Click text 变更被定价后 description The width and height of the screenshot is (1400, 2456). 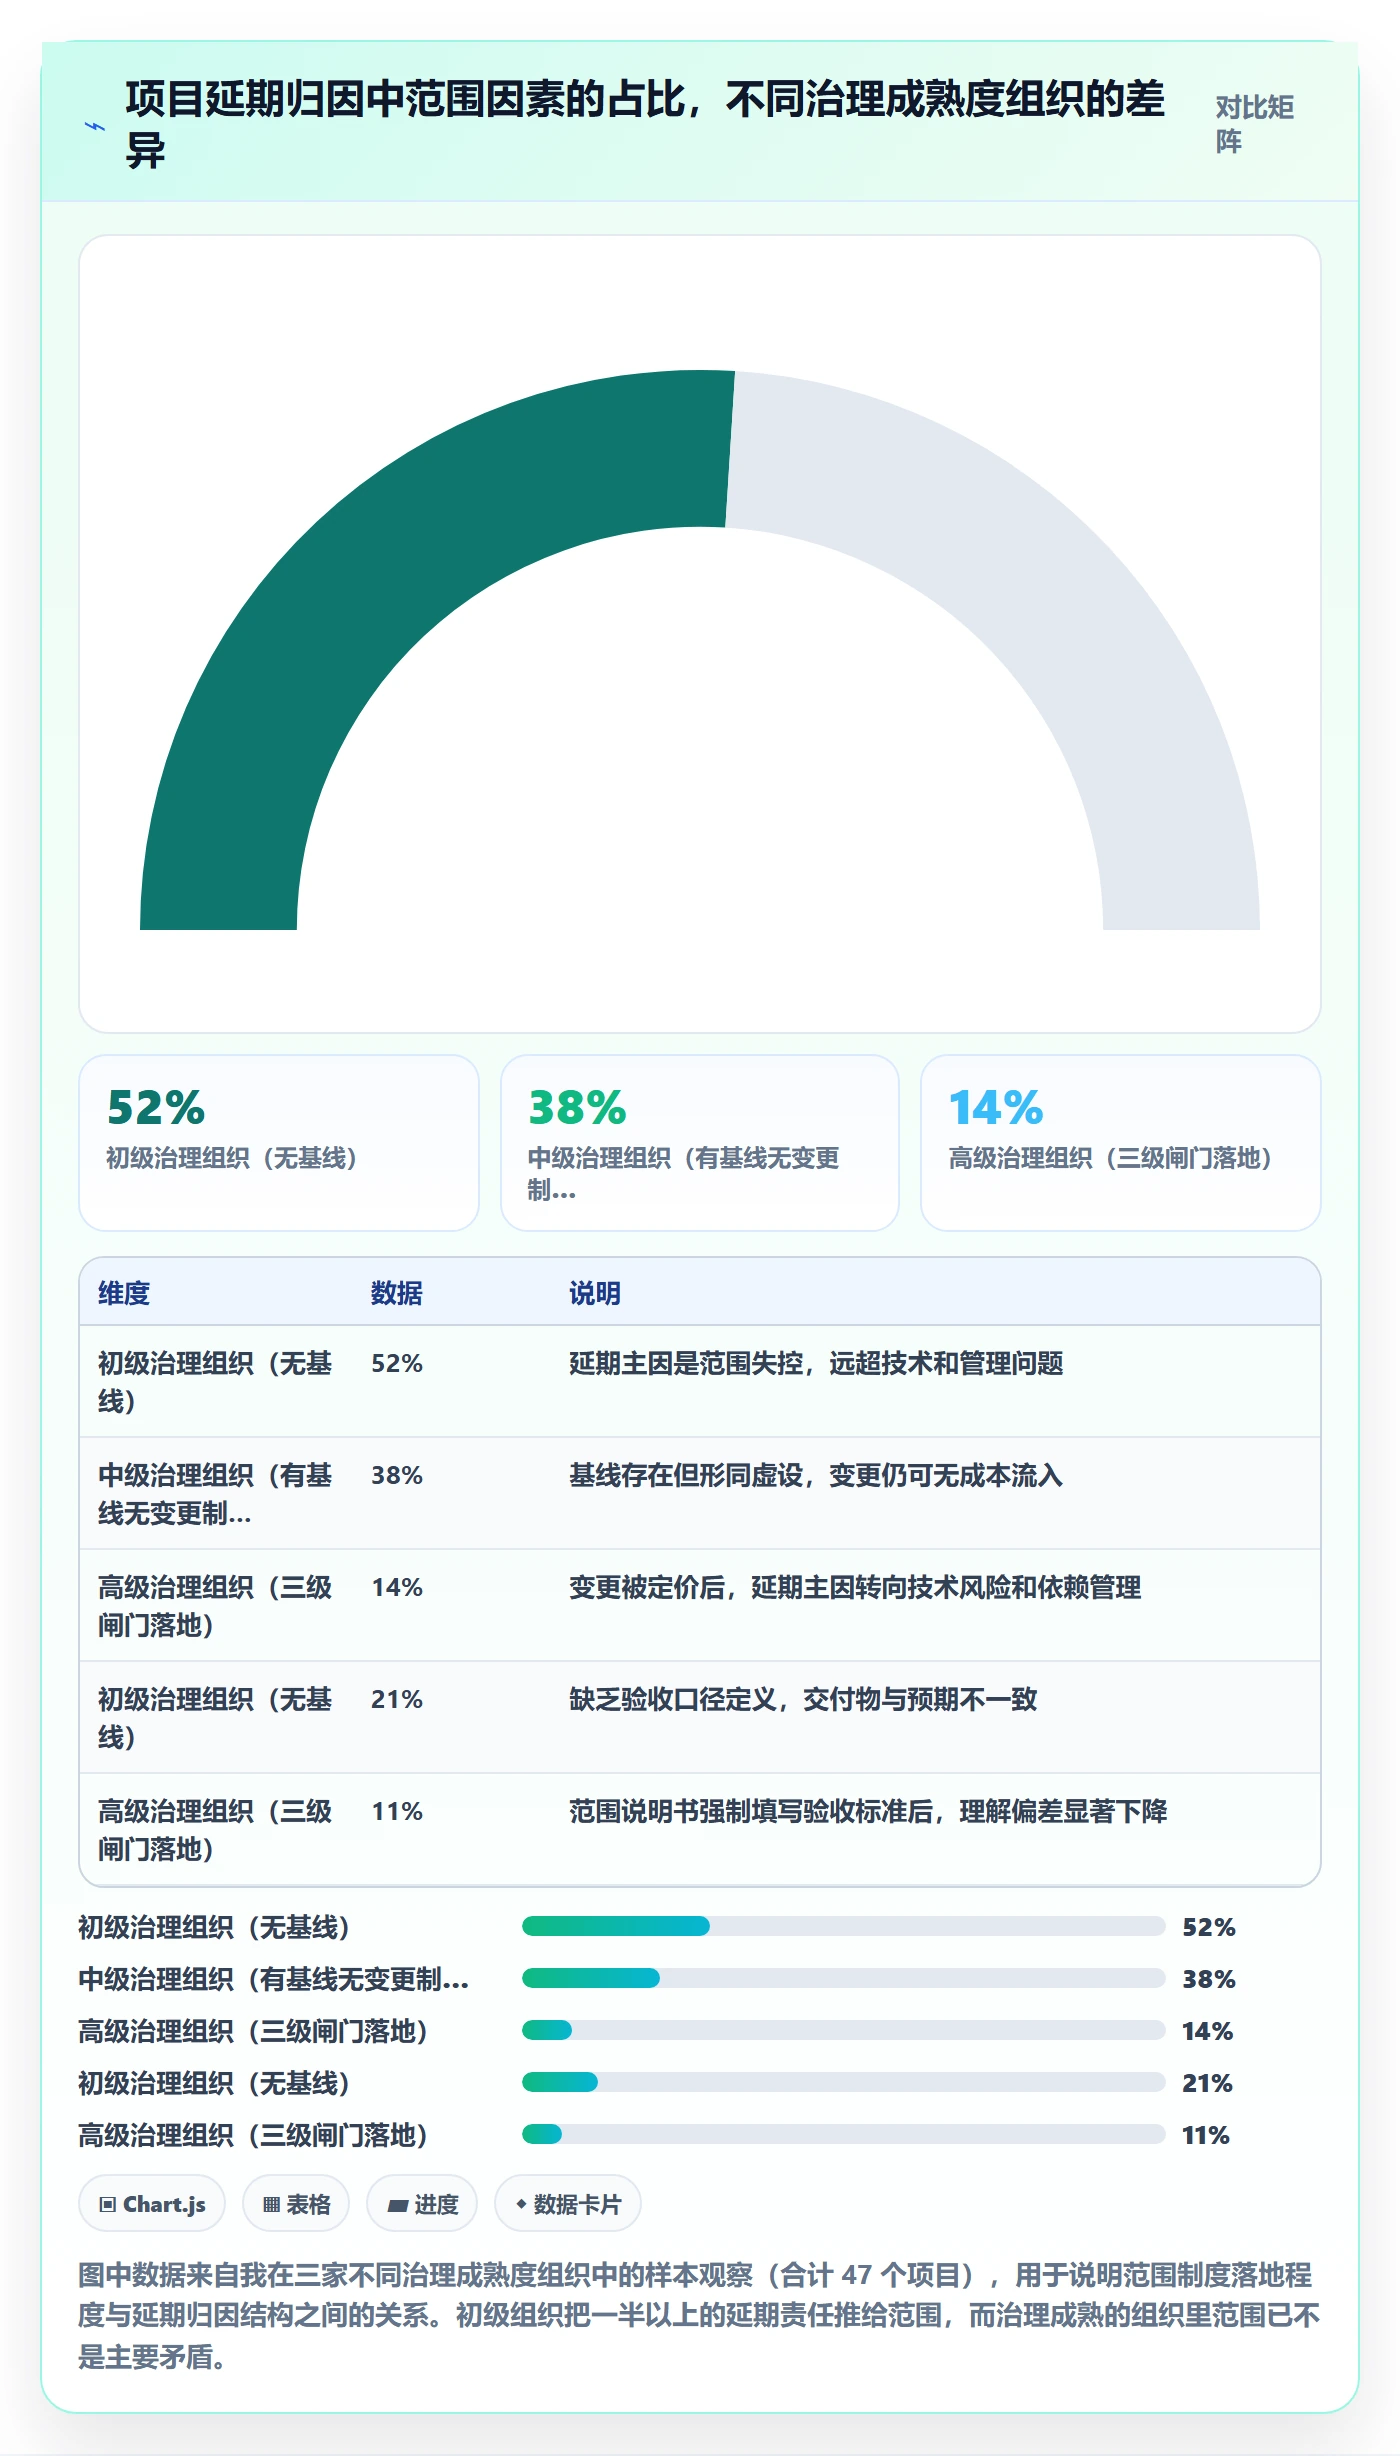point(855,1587)
